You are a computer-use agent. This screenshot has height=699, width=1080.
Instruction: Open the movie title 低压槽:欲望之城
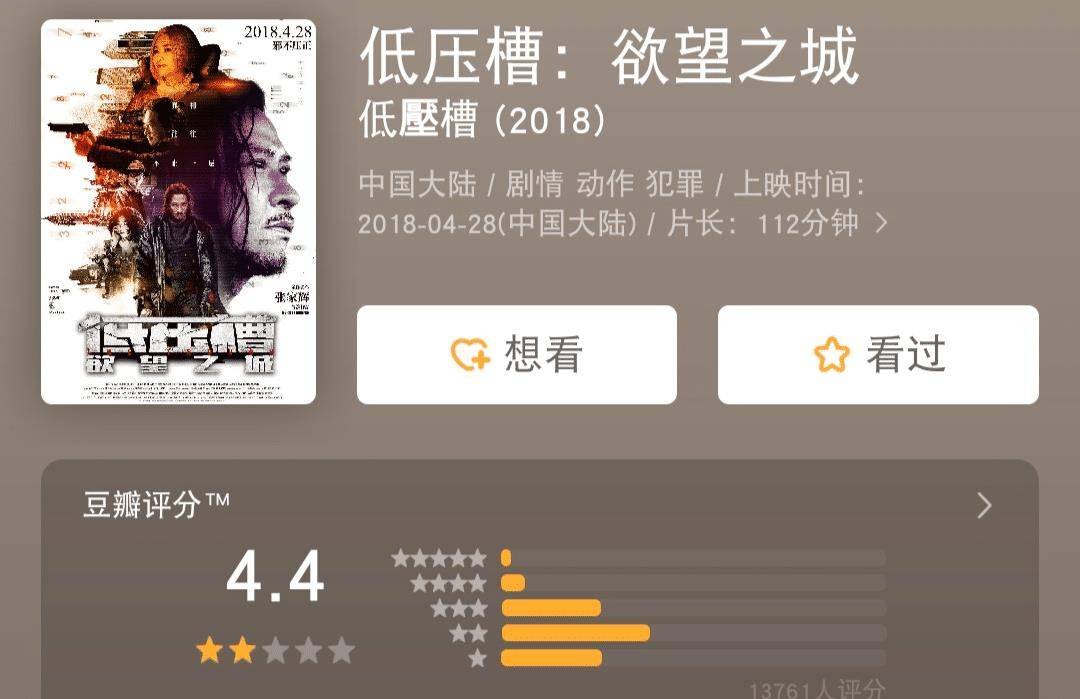point(609,55)
